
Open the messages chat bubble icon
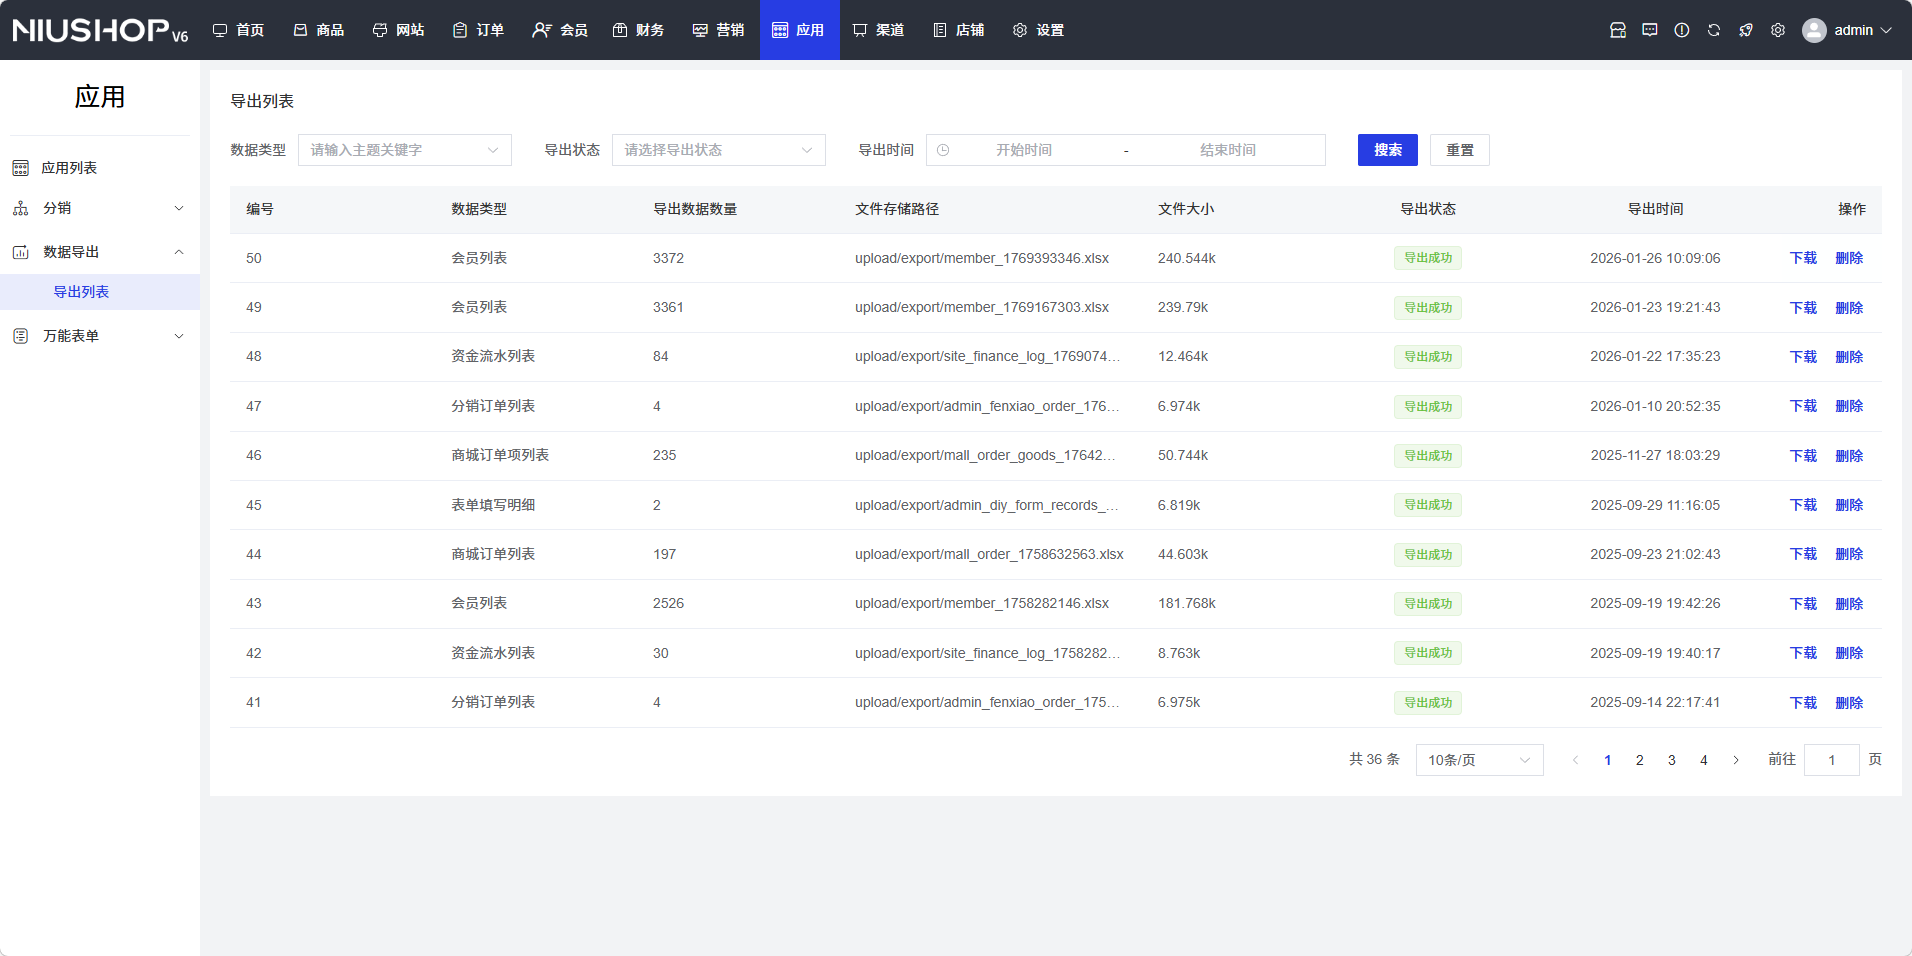tap(1650, 30)
